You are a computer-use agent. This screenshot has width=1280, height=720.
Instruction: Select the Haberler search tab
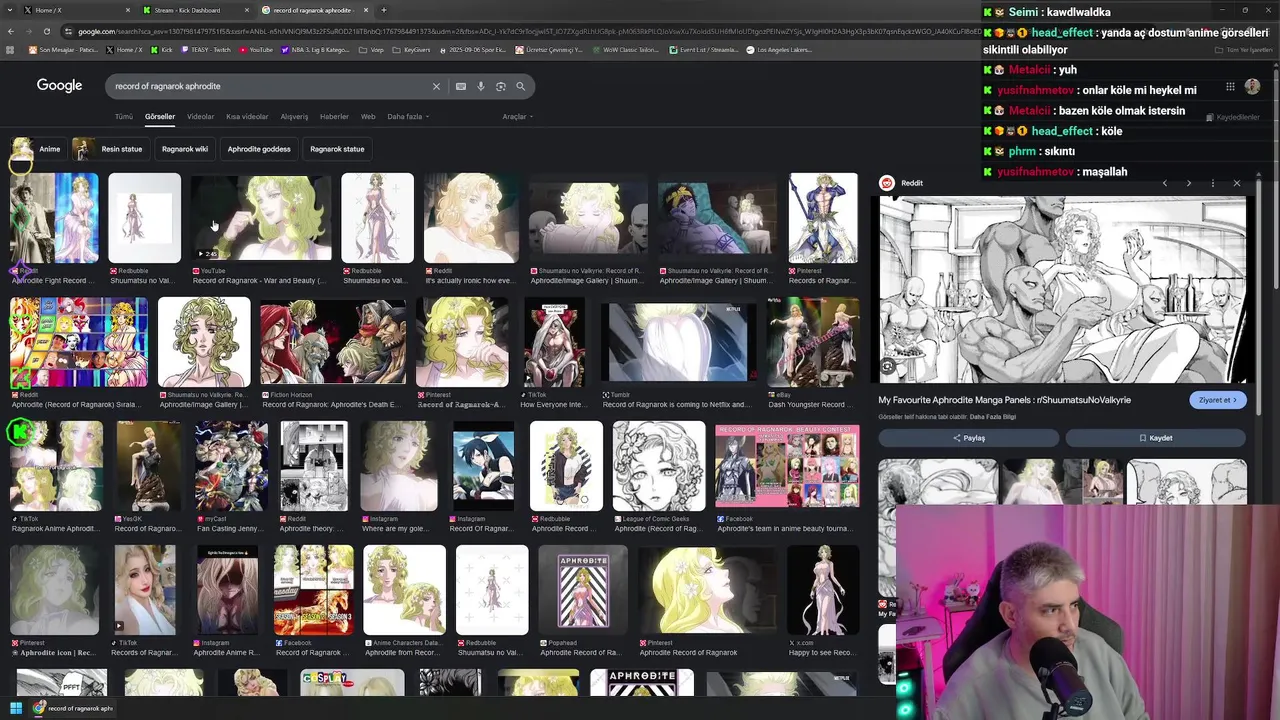334,117
